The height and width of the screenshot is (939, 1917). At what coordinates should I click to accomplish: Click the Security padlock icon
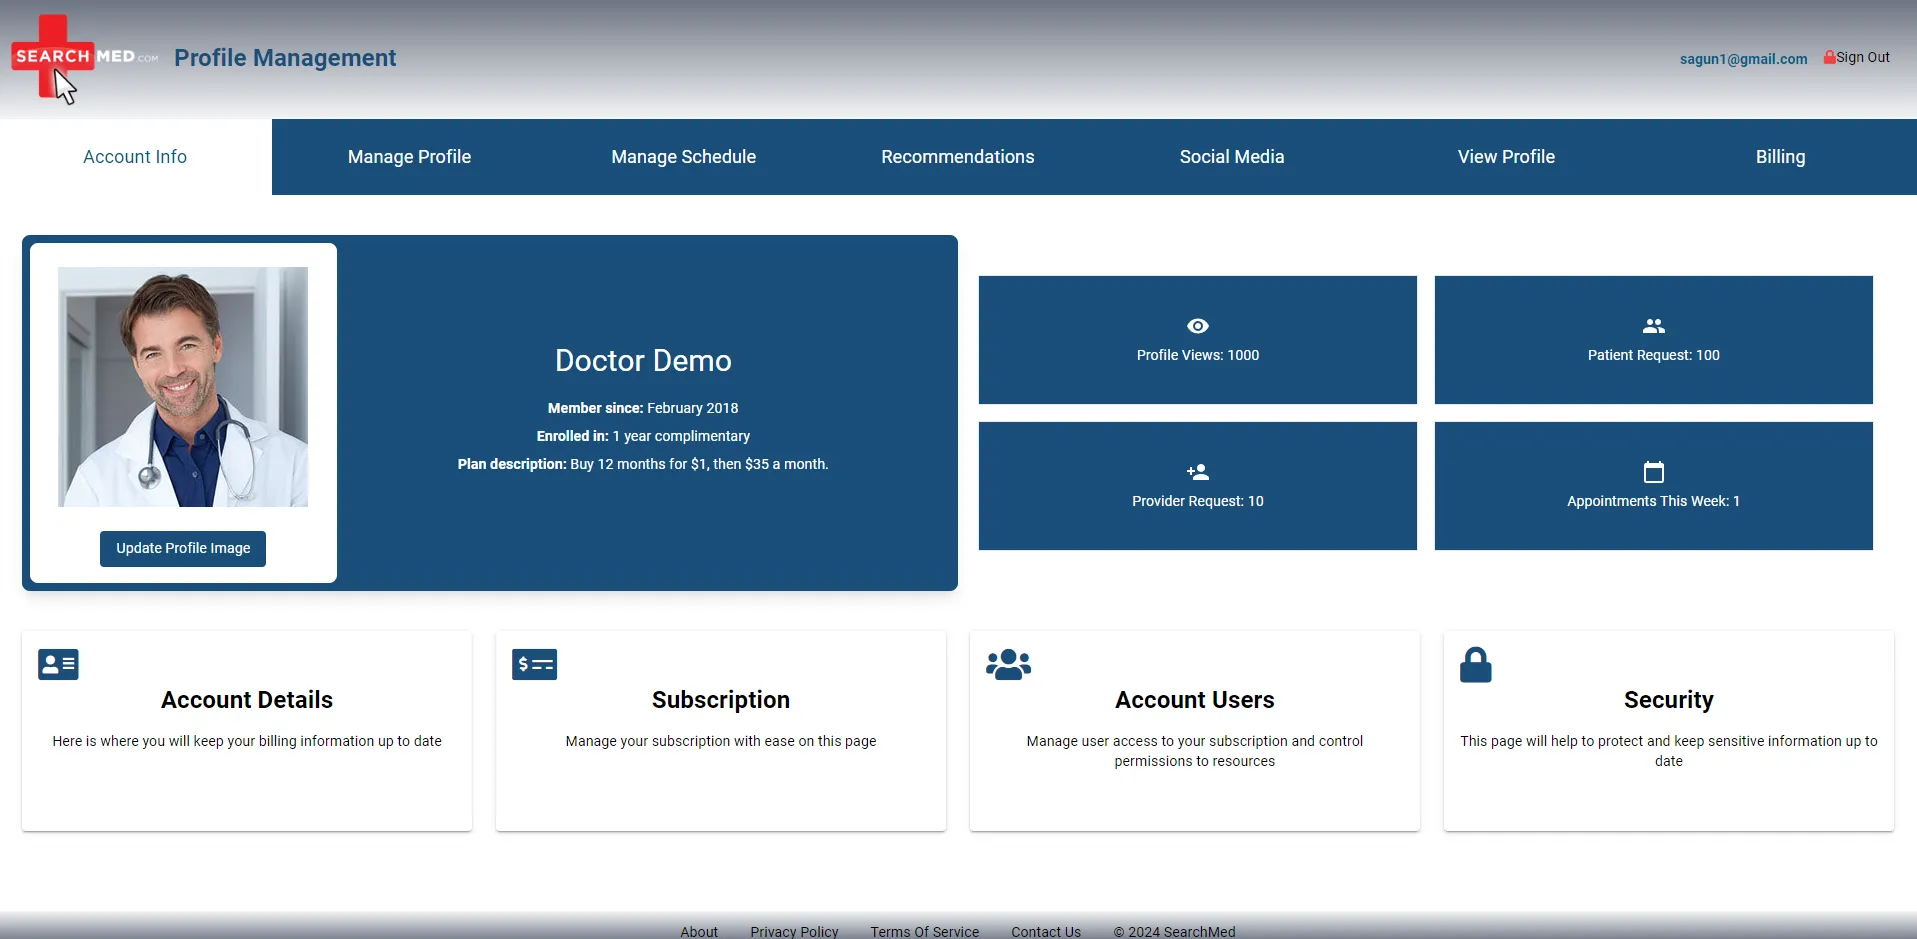click(x=1476, y=664)
